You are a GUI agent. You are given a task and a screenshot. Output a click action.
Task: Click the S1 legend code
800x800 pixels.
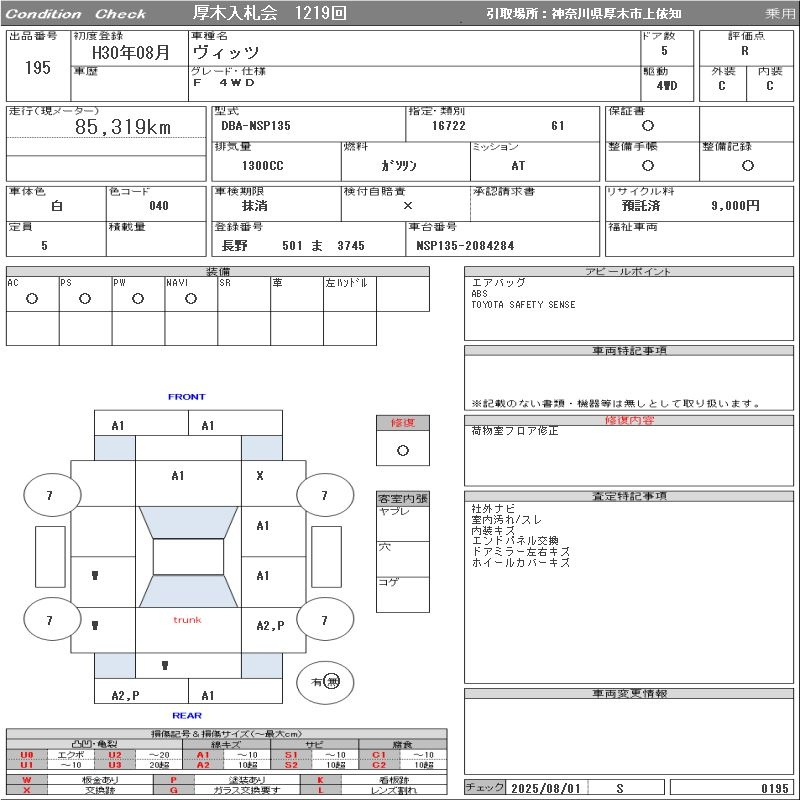[x=291, y=755]
